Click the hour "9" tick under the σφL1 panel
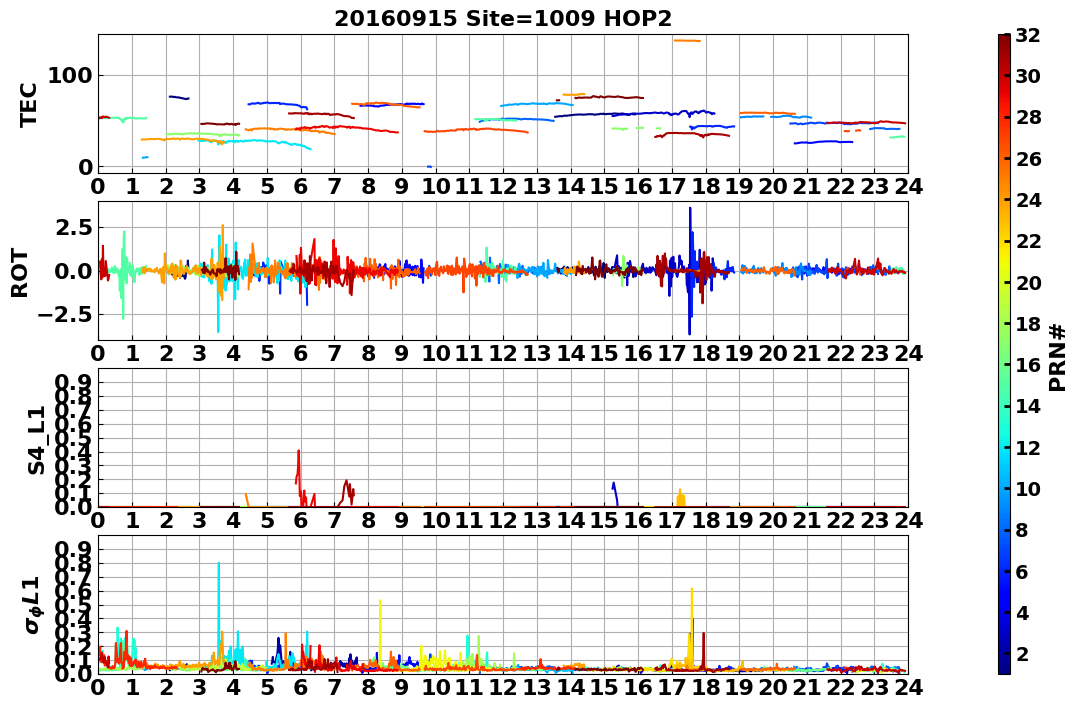The height and width of the screenshot is (709, 1077). click(x=402, y=687)
